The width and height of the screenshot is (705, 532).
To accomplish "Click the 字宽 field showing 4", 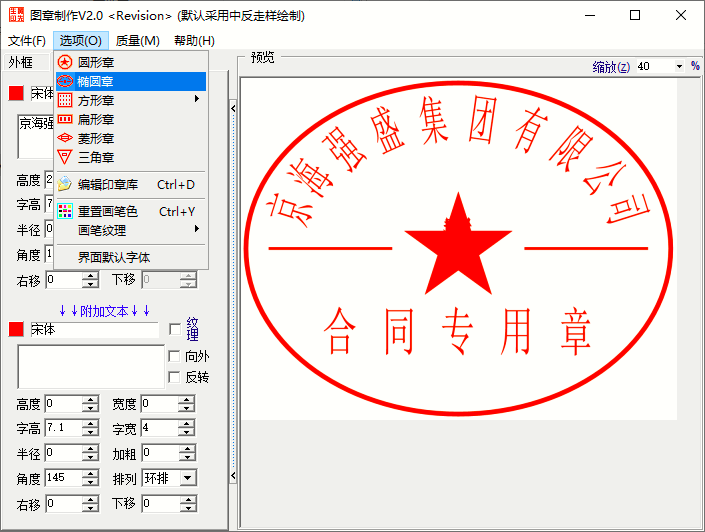I will [x=160, y=428].
